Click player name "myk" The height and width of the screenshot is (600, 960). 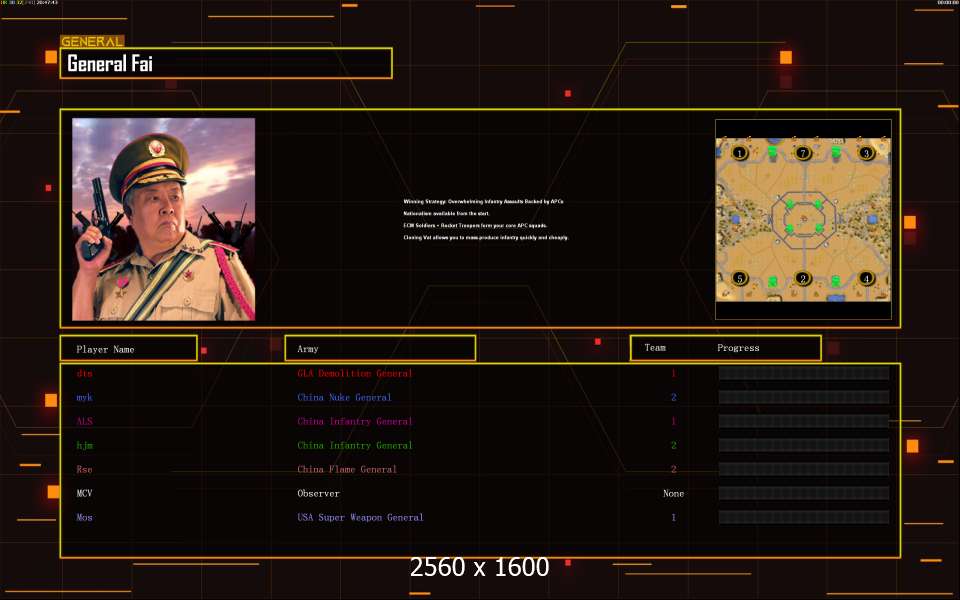84,397
